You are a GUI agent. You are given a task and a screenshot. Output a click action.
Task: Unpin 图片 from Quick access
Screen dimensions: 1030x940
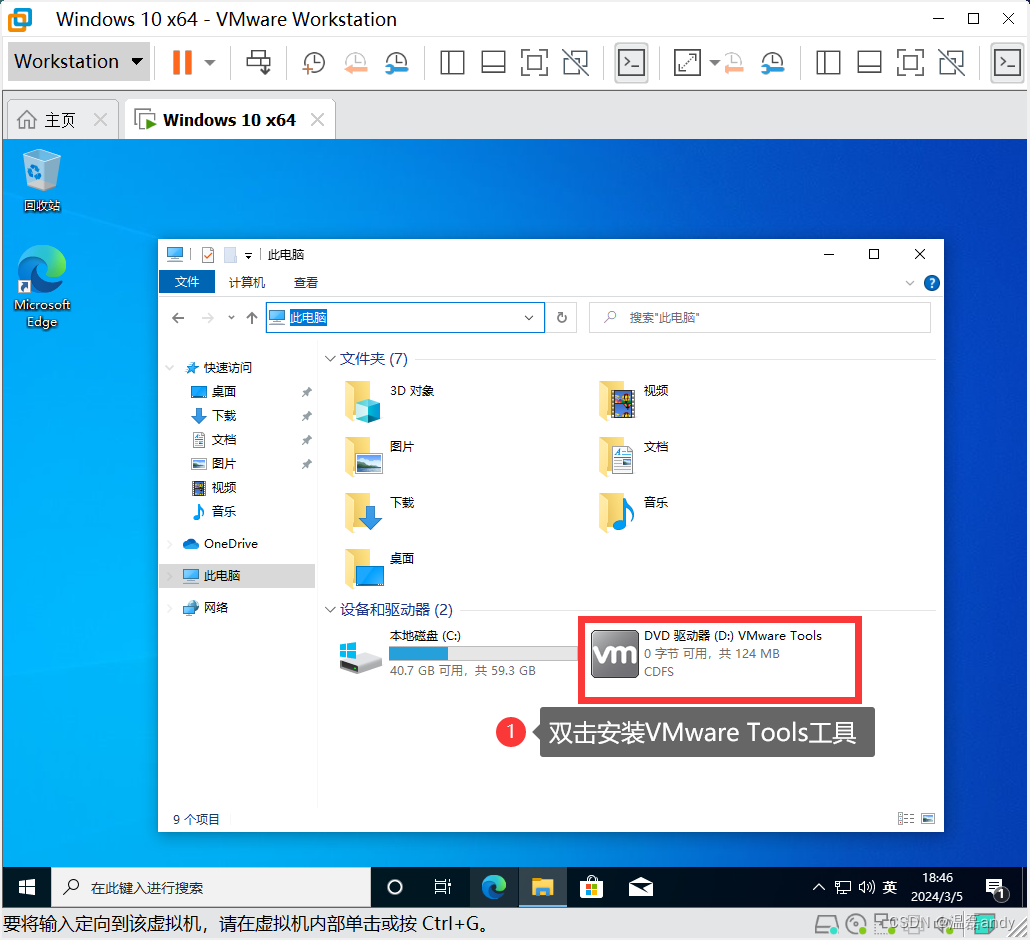(306, 464)
